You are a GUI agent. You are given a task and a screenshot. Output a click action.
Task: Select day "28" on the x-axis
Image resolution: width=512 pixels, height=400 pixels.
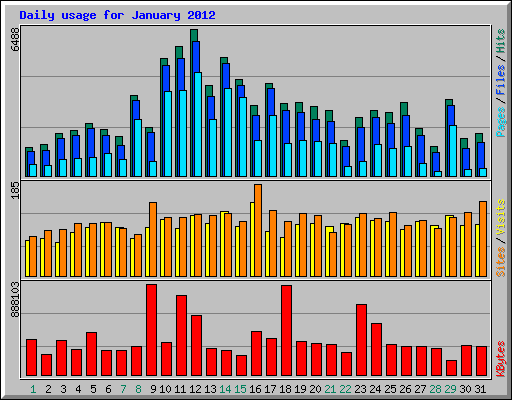435,389
